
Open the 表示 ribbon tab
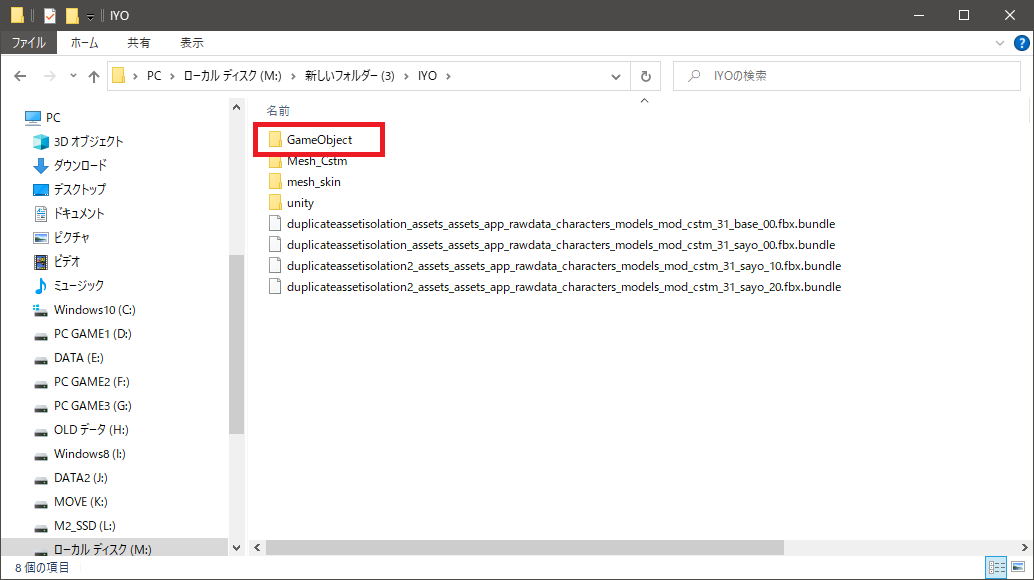coord(192,43)
